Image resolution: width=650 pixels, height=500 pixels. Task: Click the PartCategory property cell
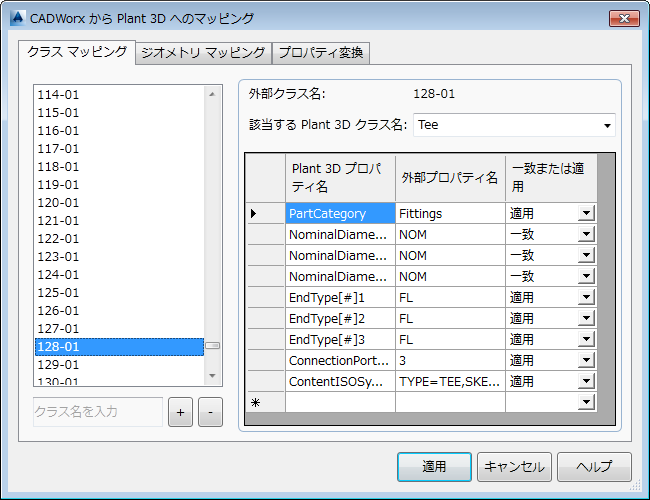340,214
